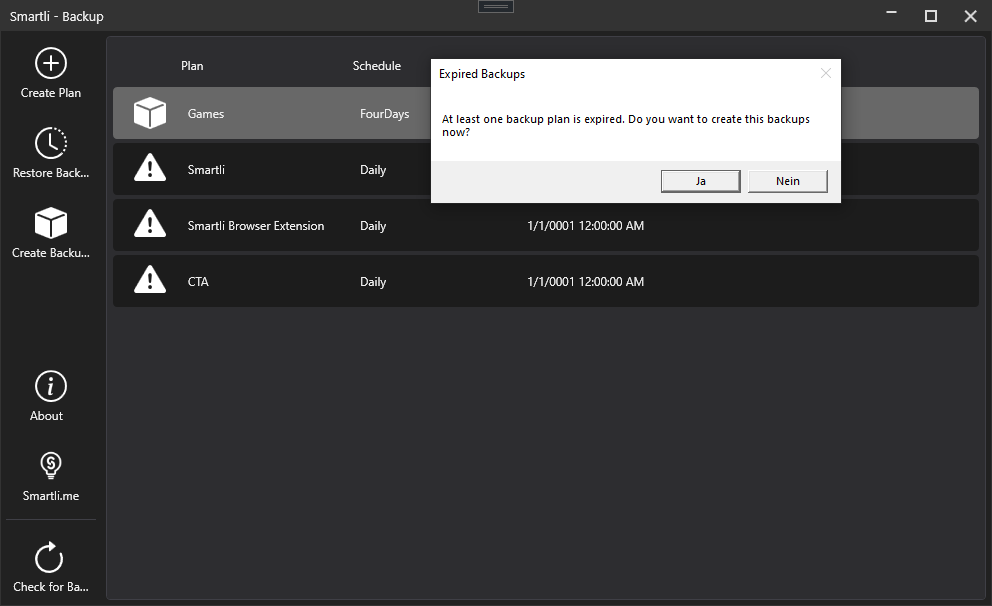Viewport: 992px width, 606px height.
Task: Close the Expired Backups dialog
Action: tap(825, 73)
